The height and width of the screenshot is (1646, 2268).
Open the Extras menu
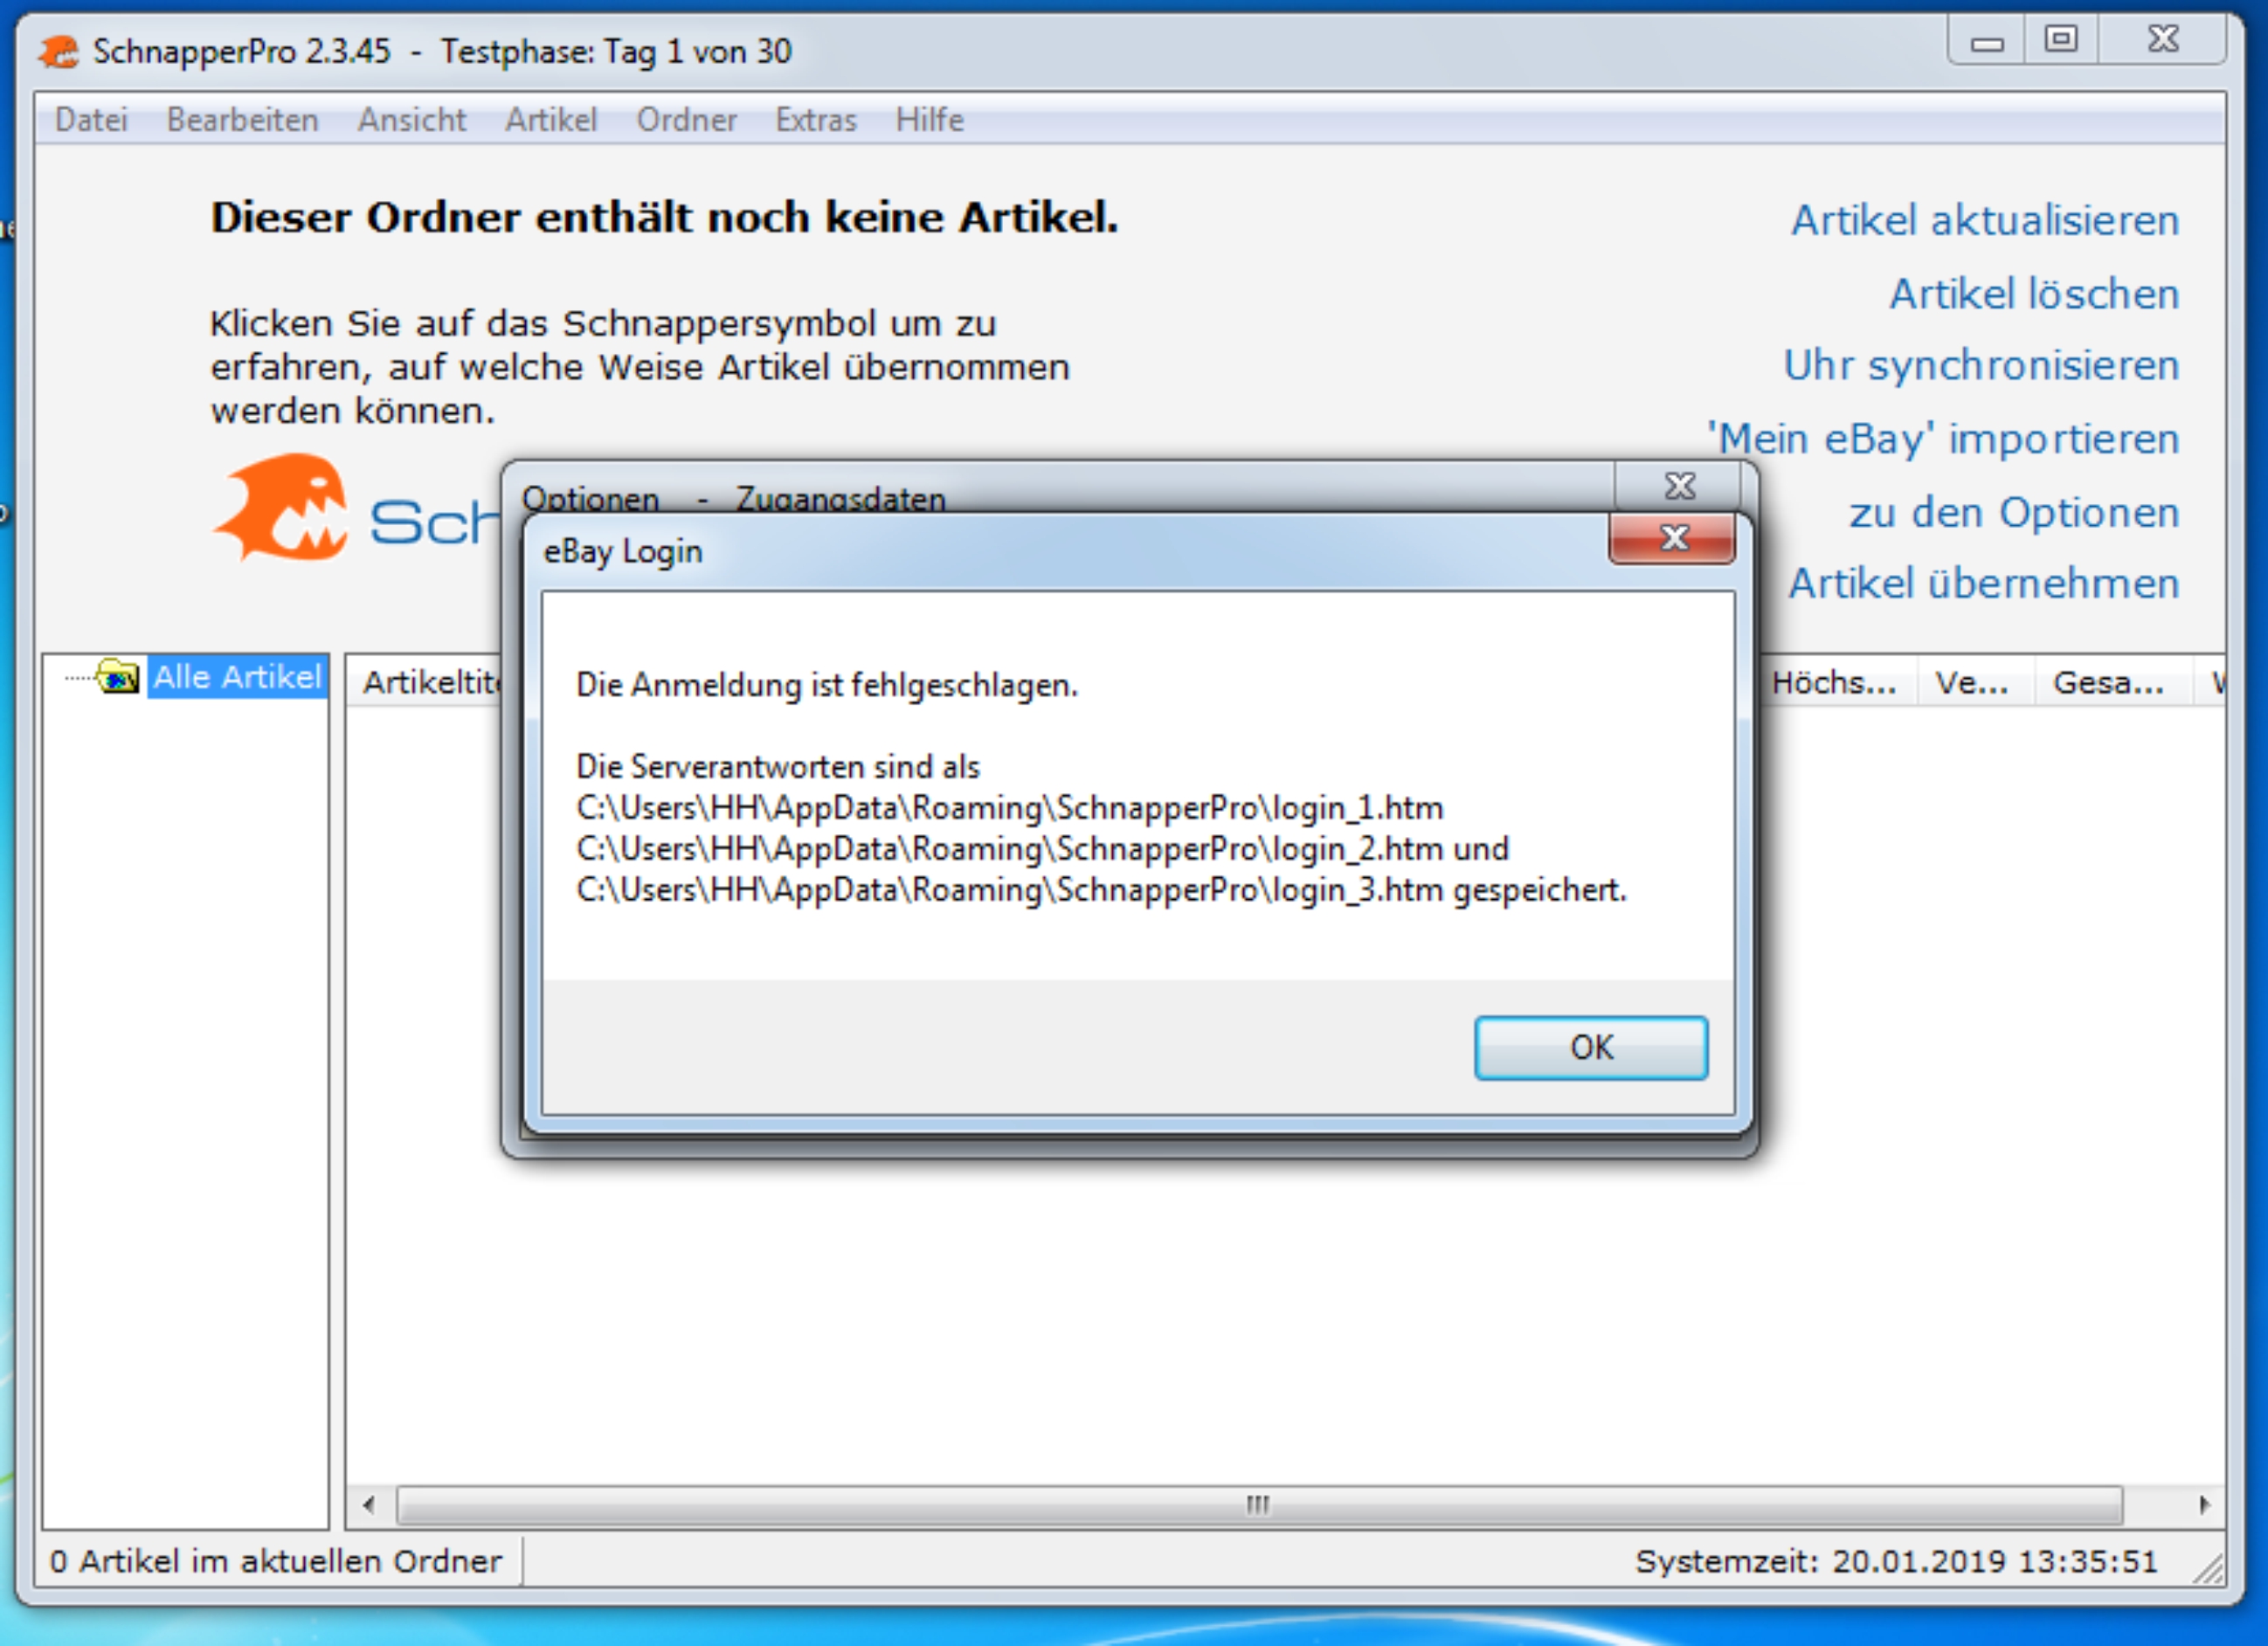(x=816, y=120)
